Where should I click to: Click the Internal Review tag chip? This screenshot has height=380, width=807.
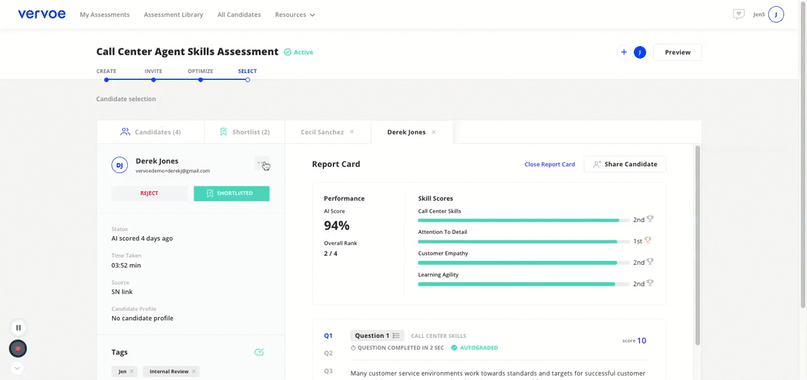[171, 371]
